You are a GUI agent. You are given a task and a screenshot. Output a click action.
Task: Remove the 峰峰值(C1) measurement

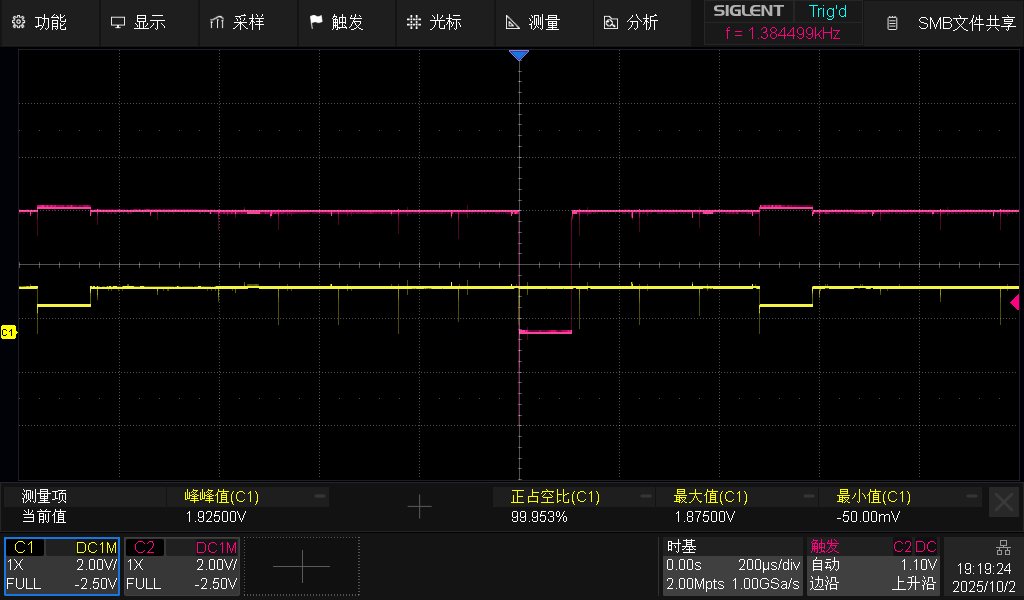click(320, 496)
